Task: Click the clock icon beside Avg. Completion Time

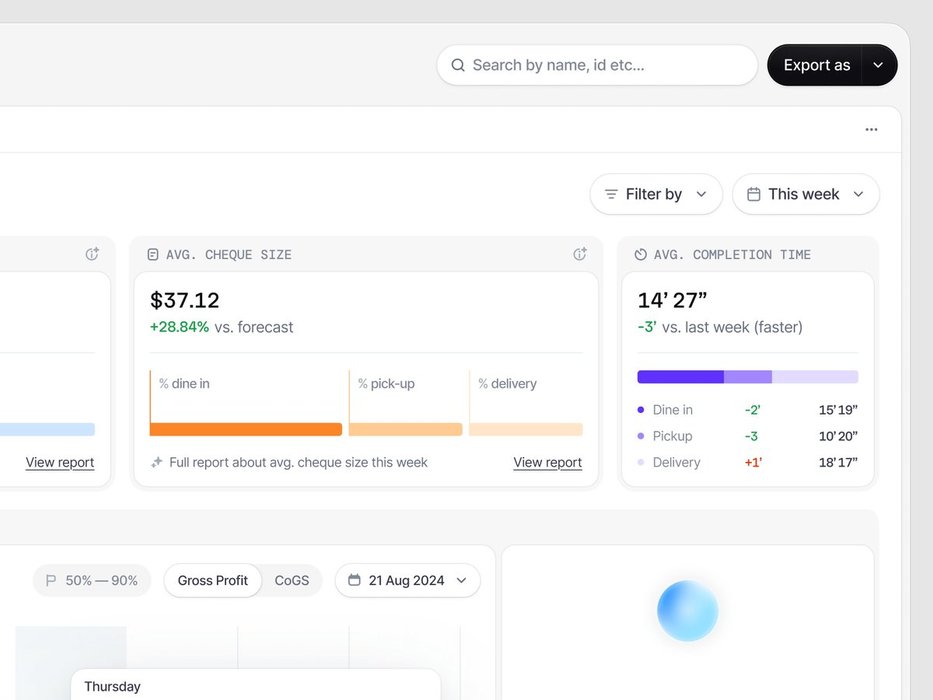Action: (x=640, y=255)
